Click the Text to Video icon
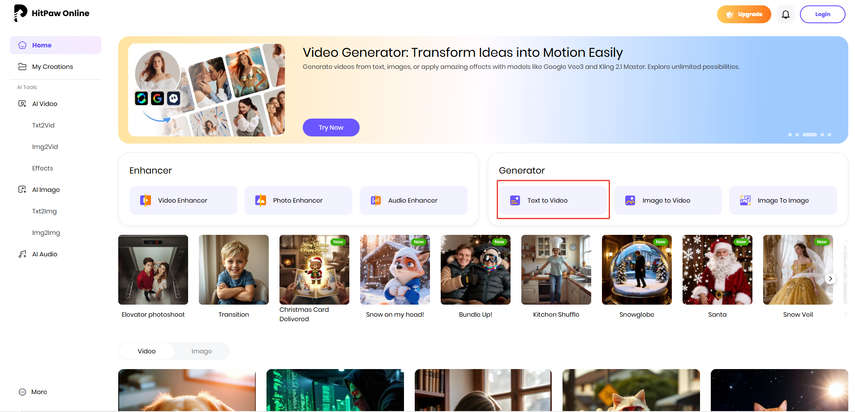 click(515, 201)
